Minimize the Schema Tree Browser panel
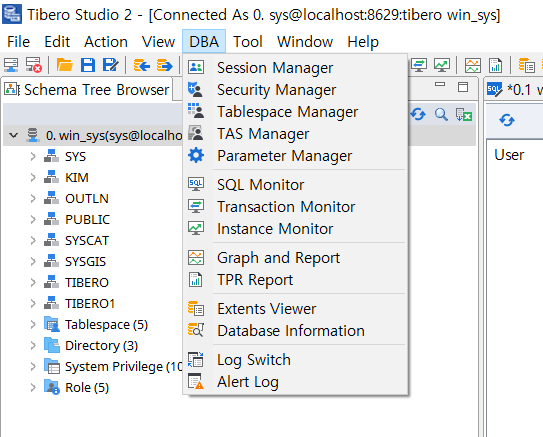Image resolution: width=543 pixels, height=437 pixels. pyautogui.click(x=440, y=84)
